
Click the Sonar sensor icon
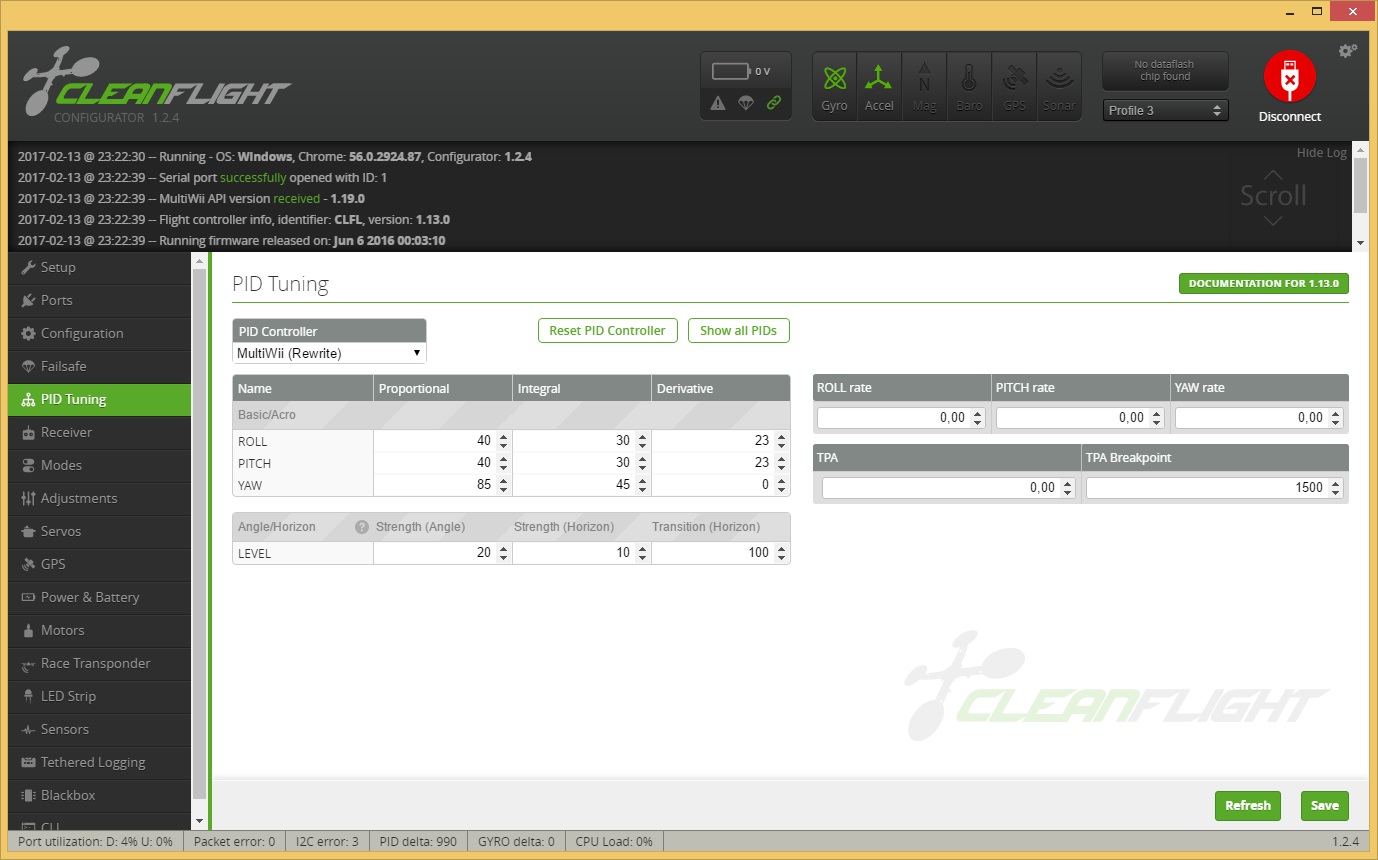[1059, 87]
